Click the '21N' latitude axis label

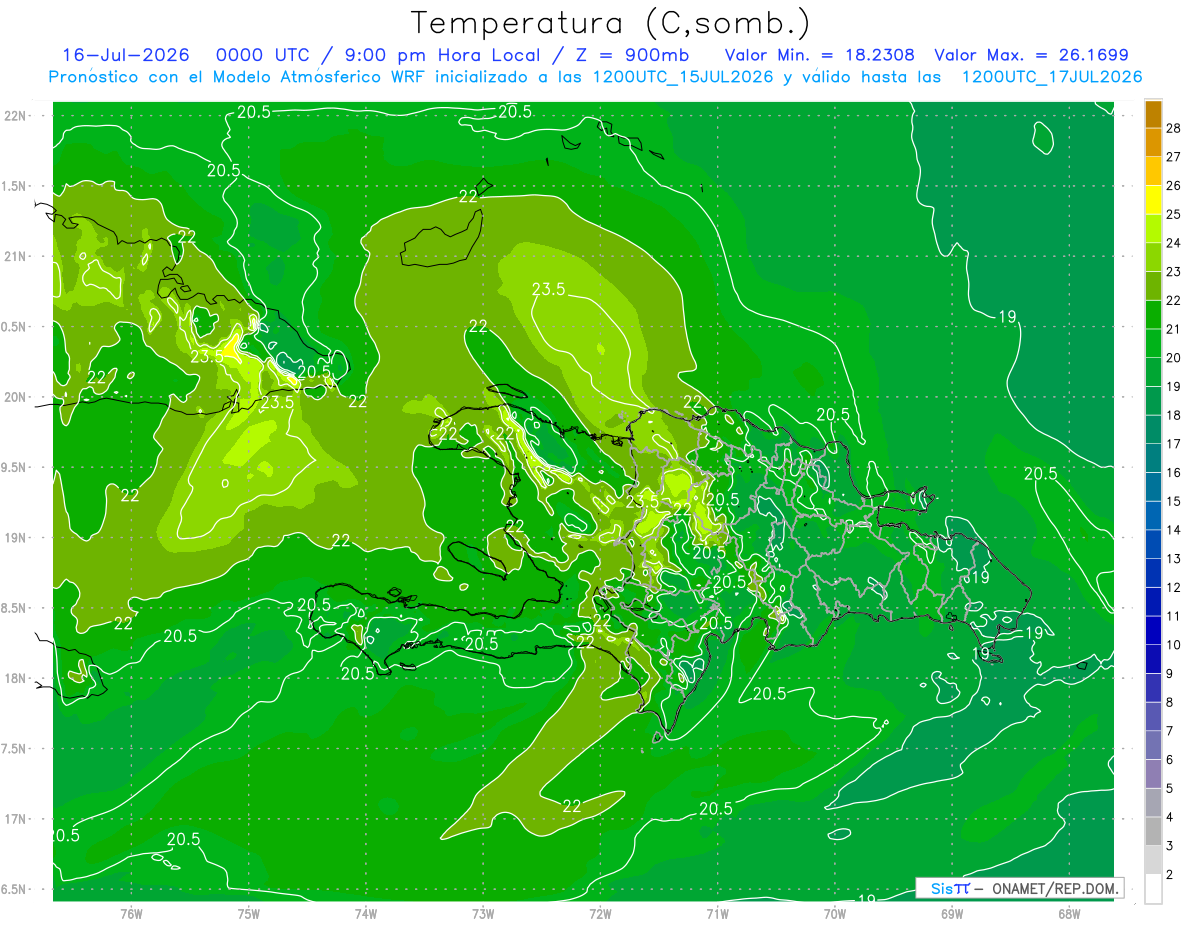(x=16, y=256)
